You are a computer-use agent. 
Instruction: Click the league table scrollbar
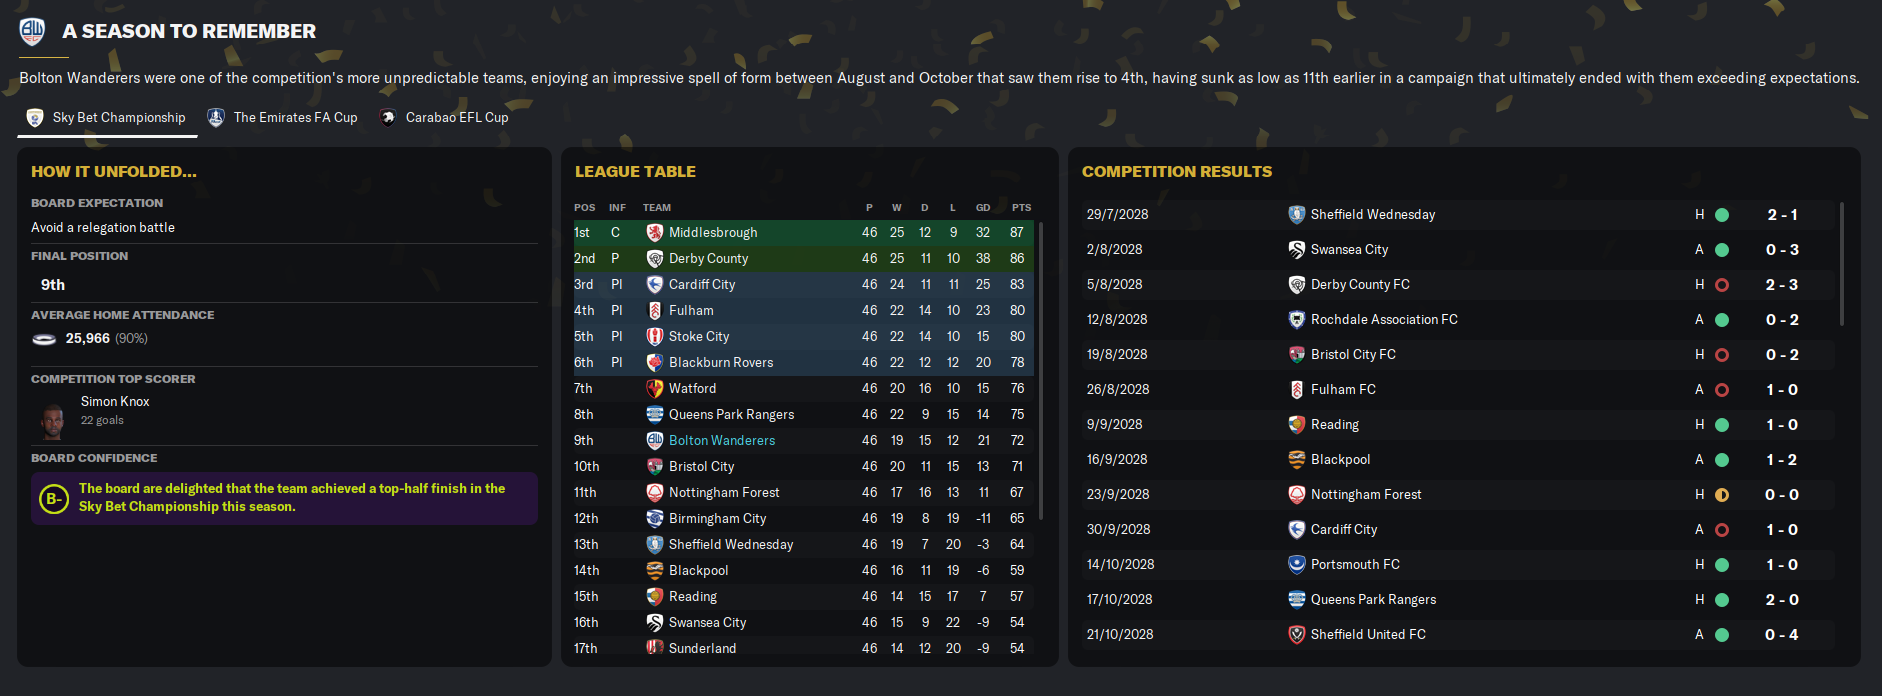(x=1041, y=370)
